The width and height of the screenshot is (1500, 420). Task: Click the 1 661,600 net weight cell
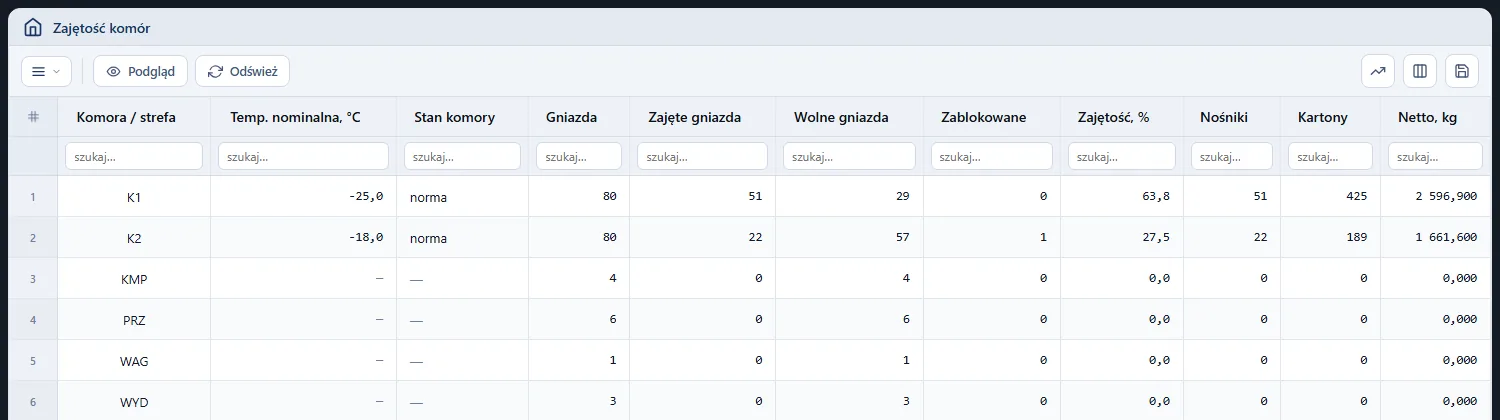pos(1436,238)
